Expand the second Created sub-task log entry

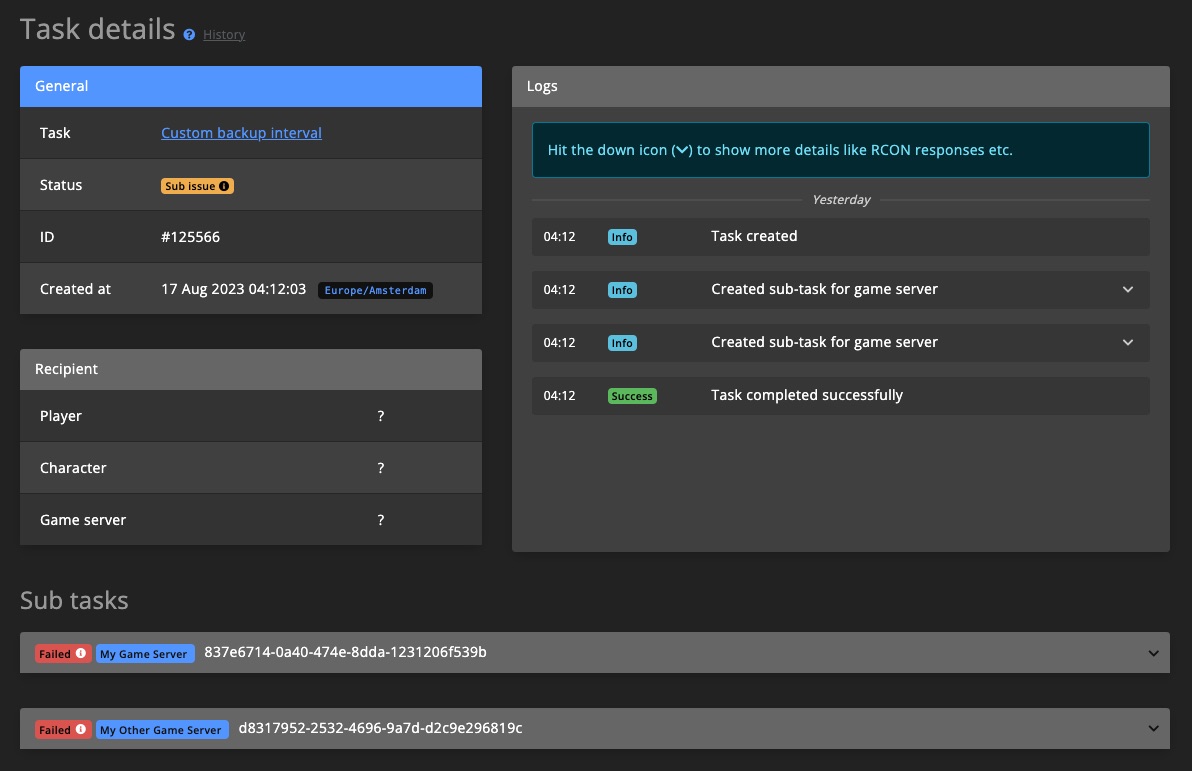point(1128,342)
